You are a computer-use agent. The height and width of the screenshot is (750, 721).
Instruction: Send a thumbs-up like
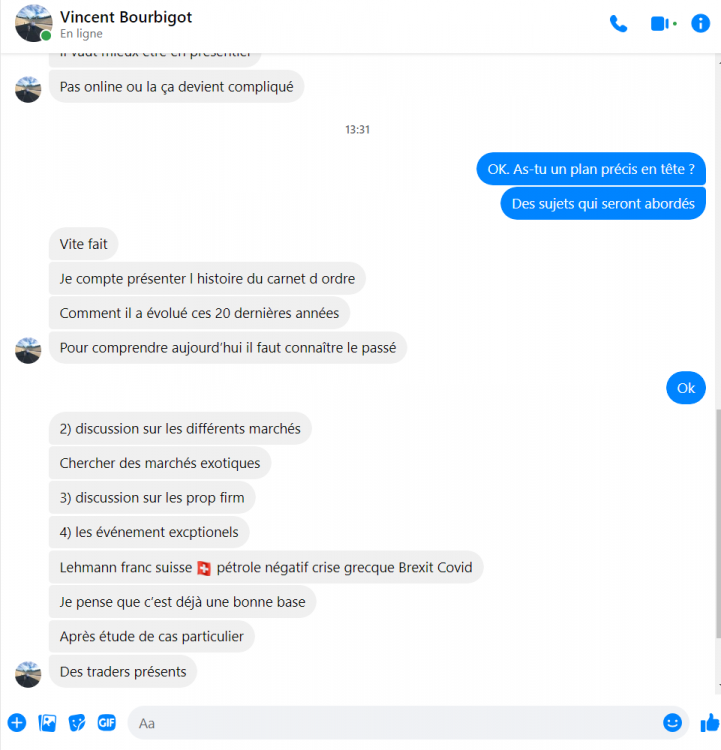point(710,723)
